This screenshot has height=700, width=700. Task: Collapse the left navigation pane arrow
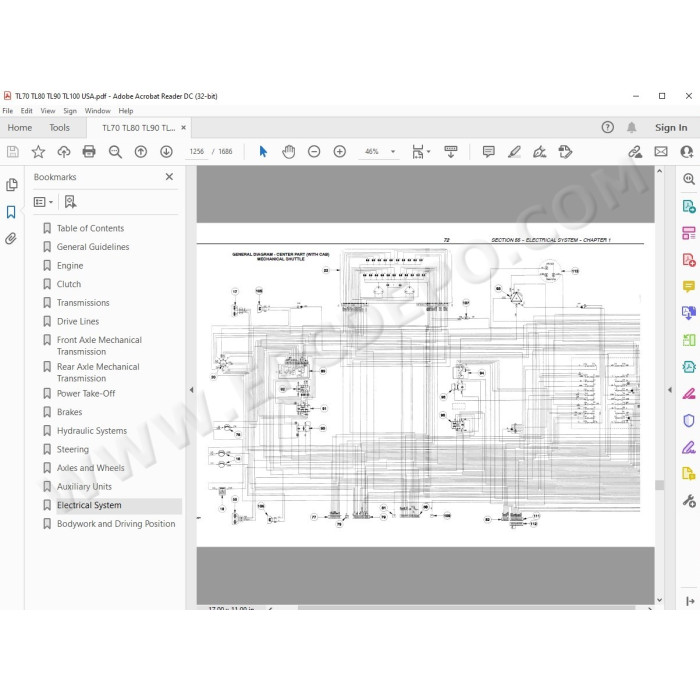[192, 390]
